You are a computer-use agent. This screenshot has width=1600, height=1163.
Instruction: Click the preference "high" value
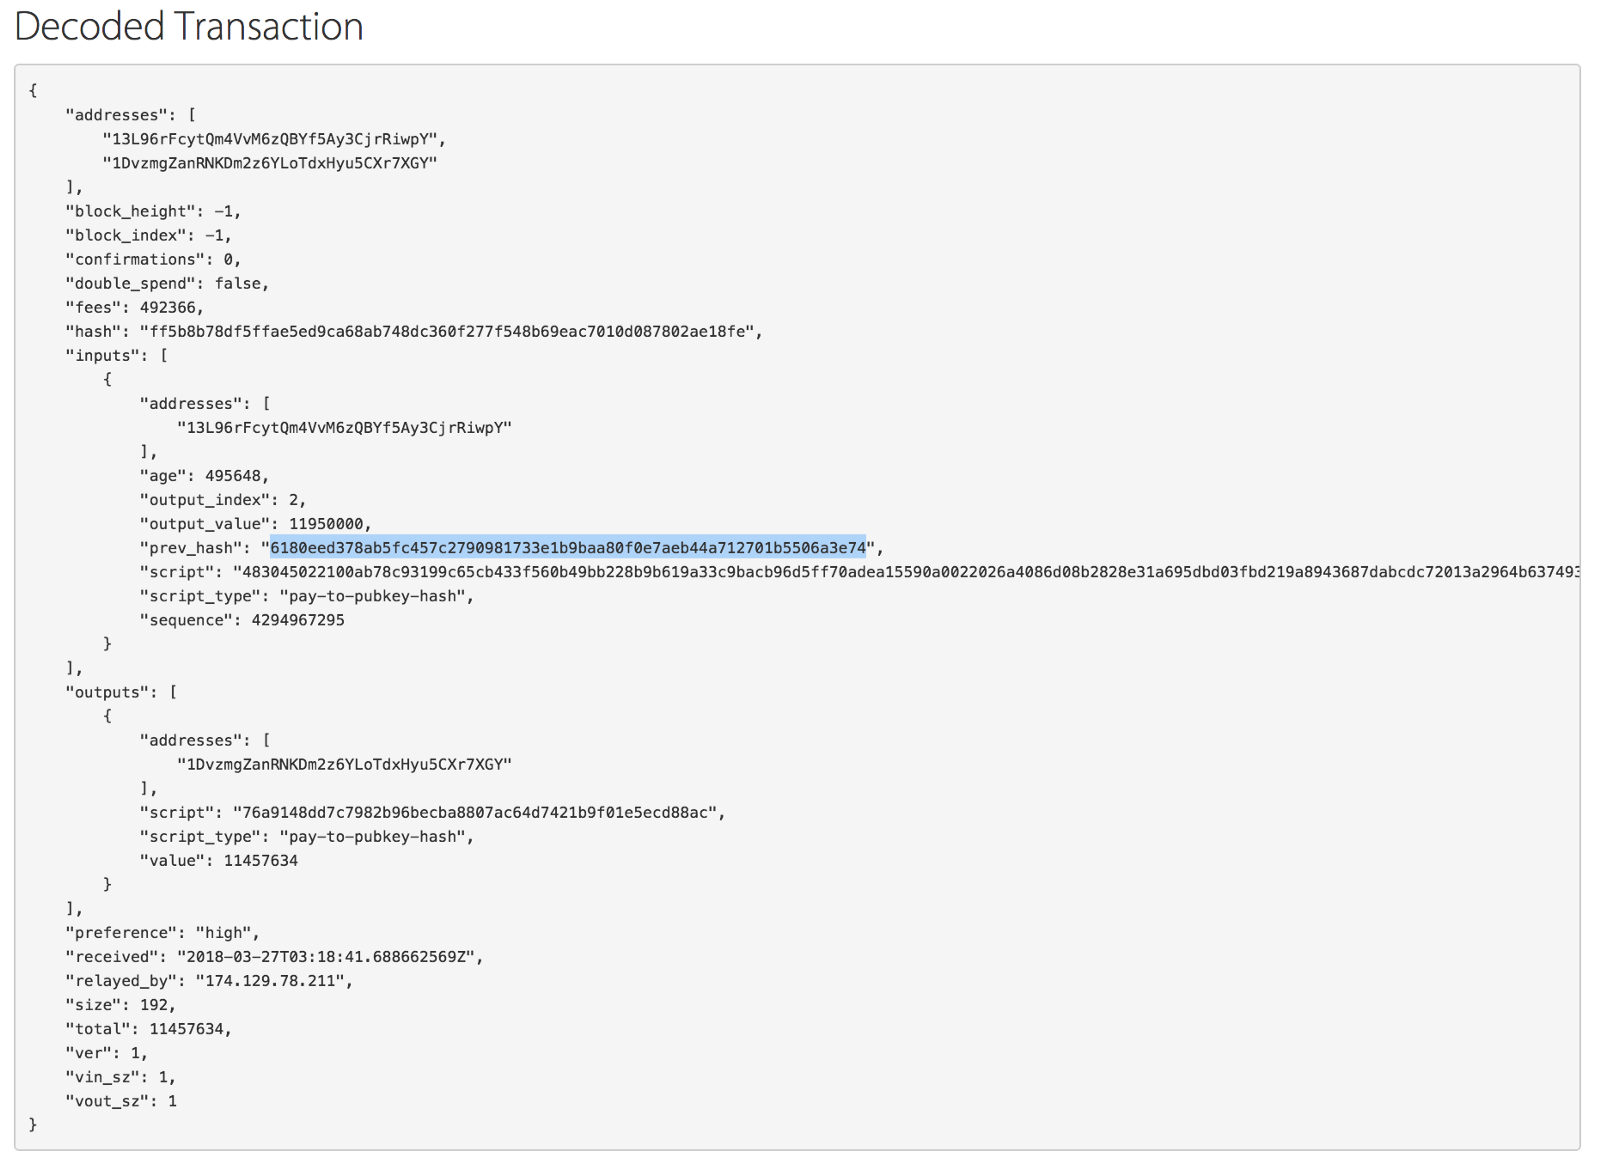pyautogui.click(x=226, y=932)
